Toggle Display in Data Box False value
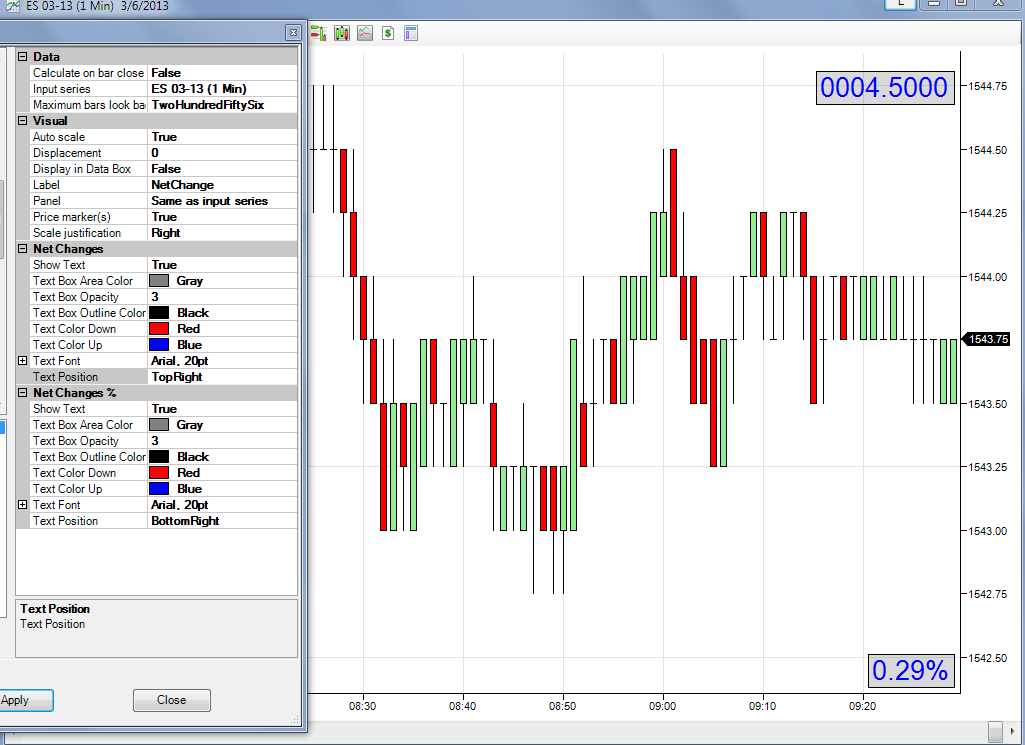Viewport: 1025px width, 745px height. pos(222,169)
